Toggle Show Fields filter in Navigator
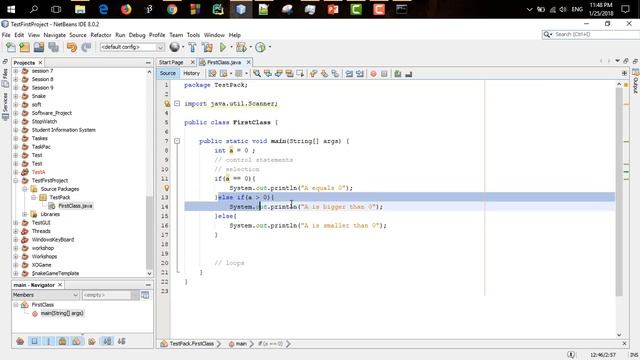 (x=34, y=341)
